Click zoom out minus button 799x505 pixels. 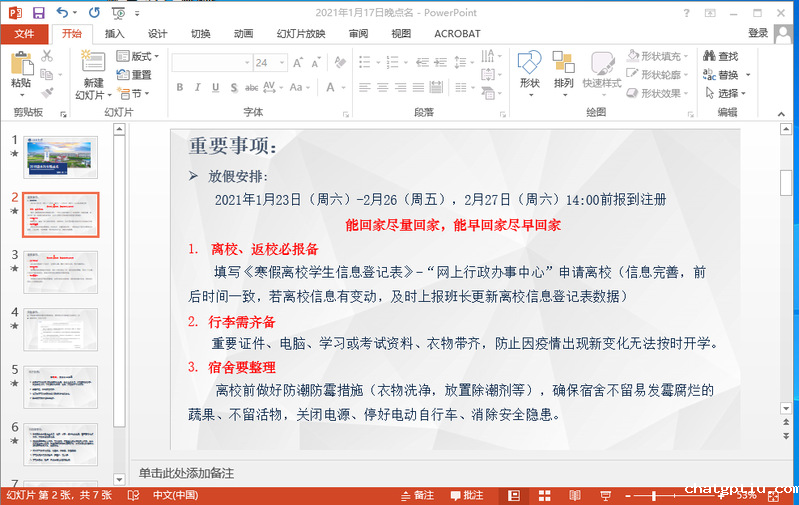click(x=628, y=495)
